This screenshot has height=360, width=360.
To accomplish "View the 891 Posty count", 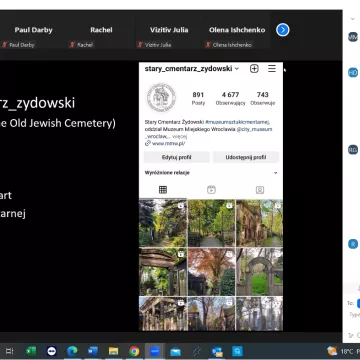I will tap(198, 98).
